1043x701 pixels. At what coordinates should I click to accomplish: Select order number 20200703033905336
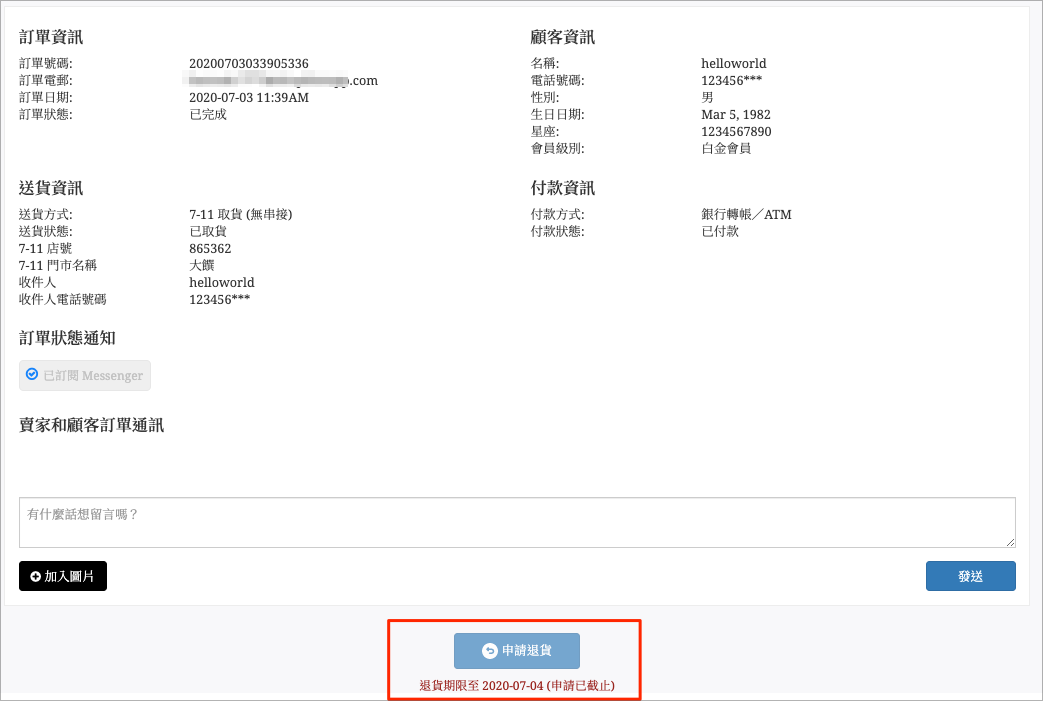click(249, 64)
